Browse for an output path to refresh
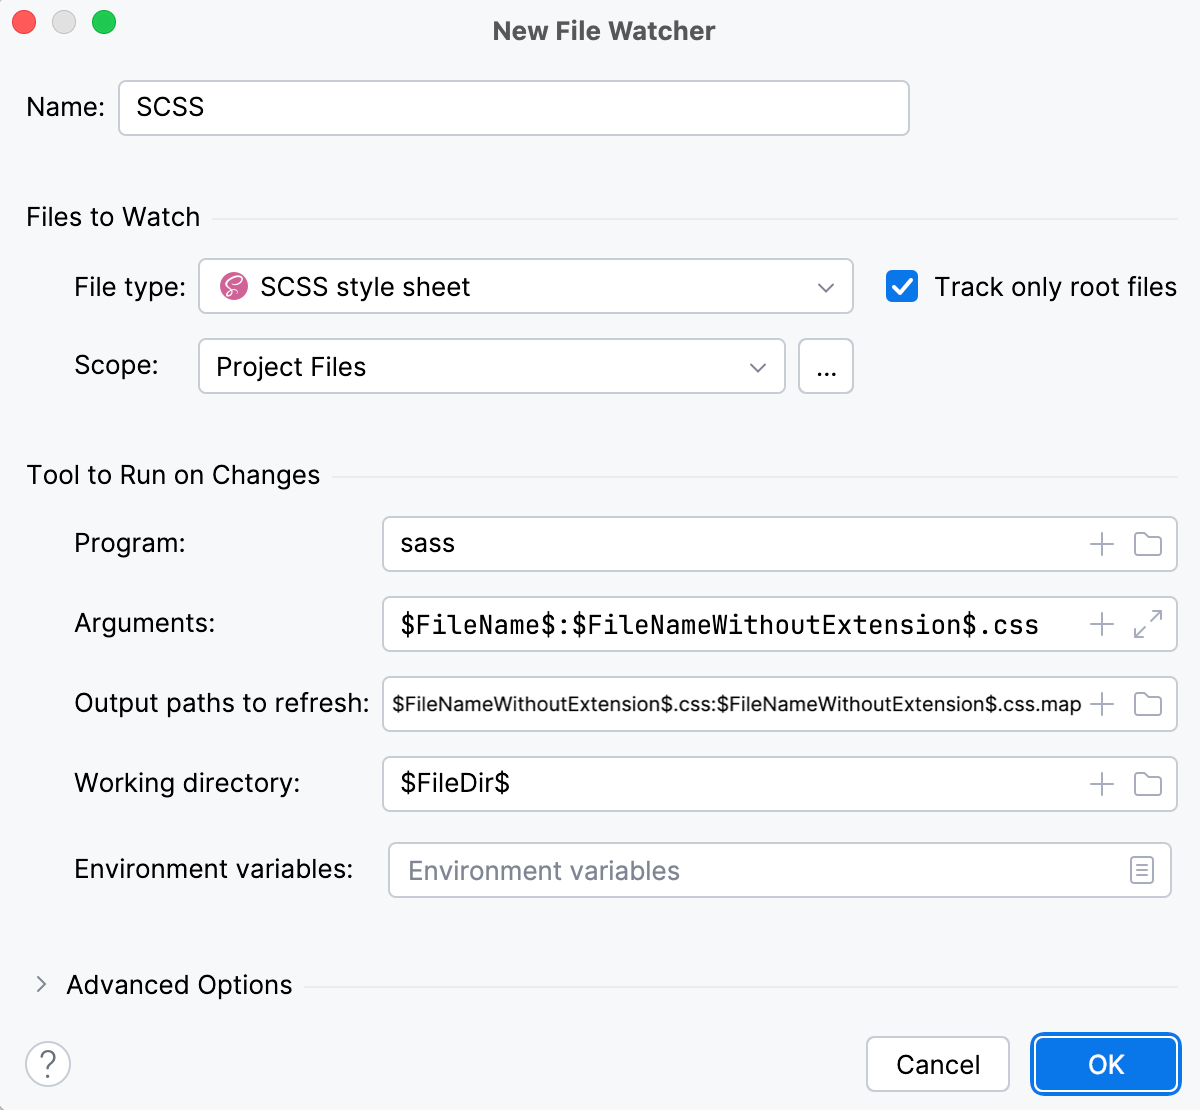 [1147, 704]
